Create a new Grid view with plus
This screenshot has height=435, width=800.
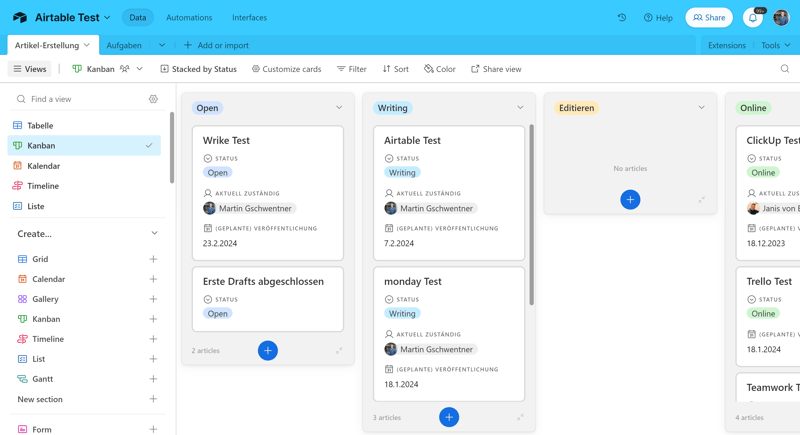[153, 259]
